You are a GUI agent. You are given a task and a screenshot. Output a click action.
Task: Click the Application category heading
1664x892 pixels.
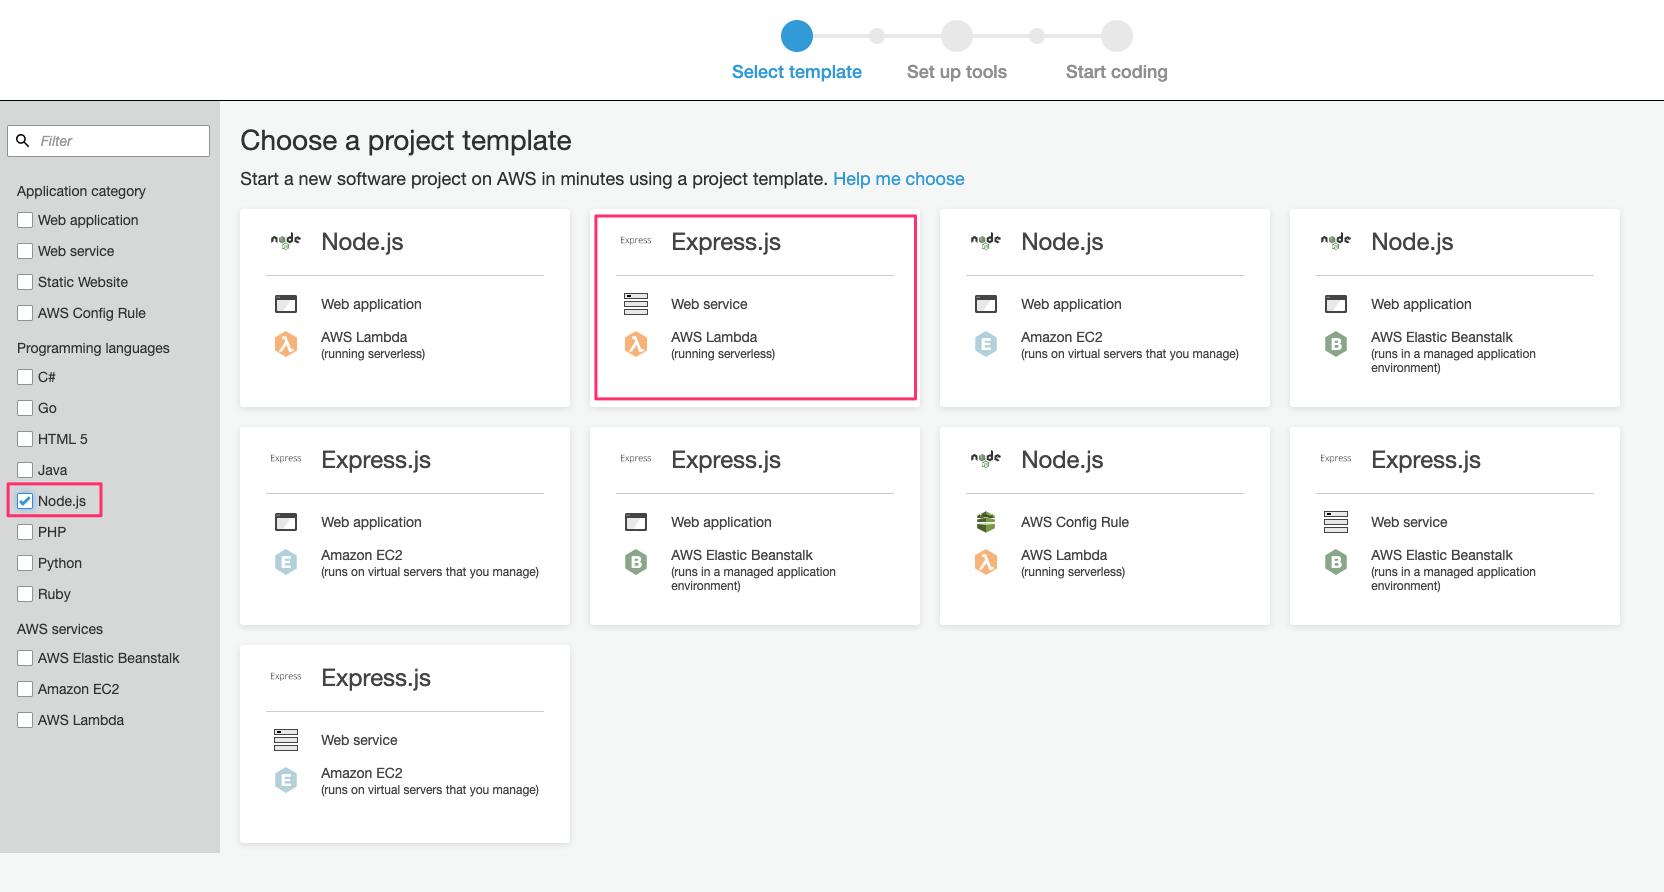point(81,191)
